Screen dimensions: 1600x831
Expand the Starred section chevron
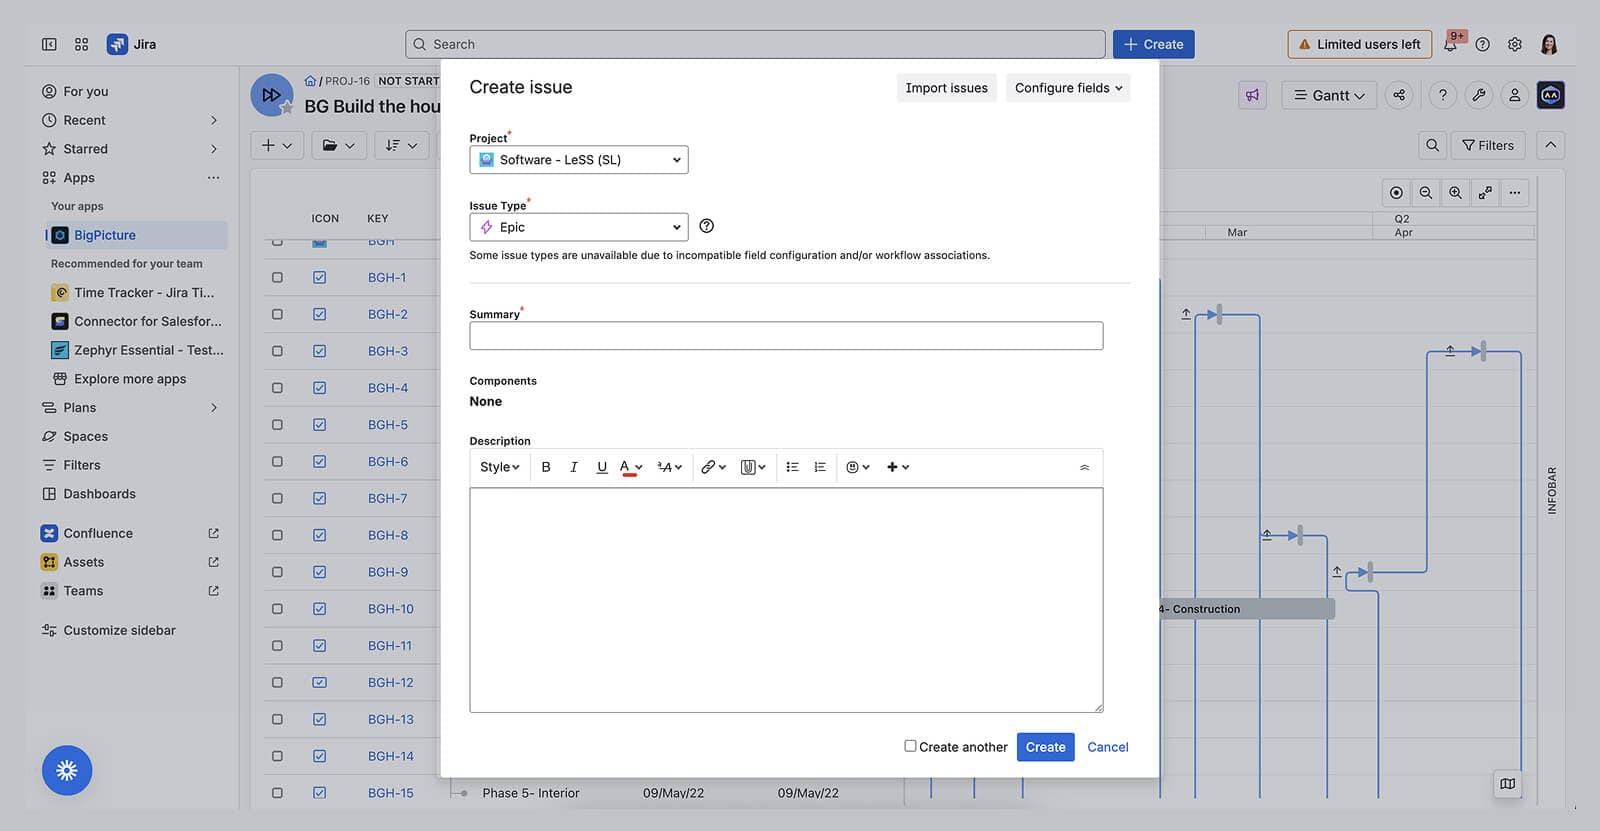pos(214,149)
